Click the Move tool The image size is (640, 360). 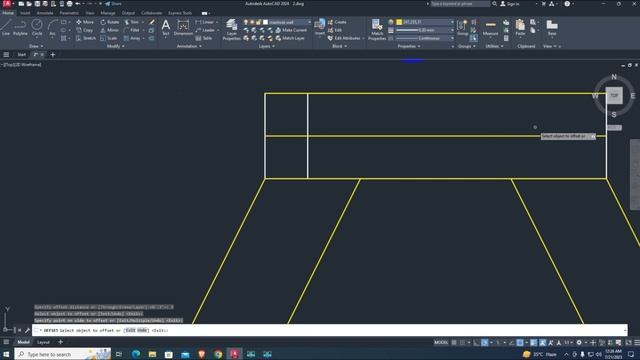coord(85,22)
